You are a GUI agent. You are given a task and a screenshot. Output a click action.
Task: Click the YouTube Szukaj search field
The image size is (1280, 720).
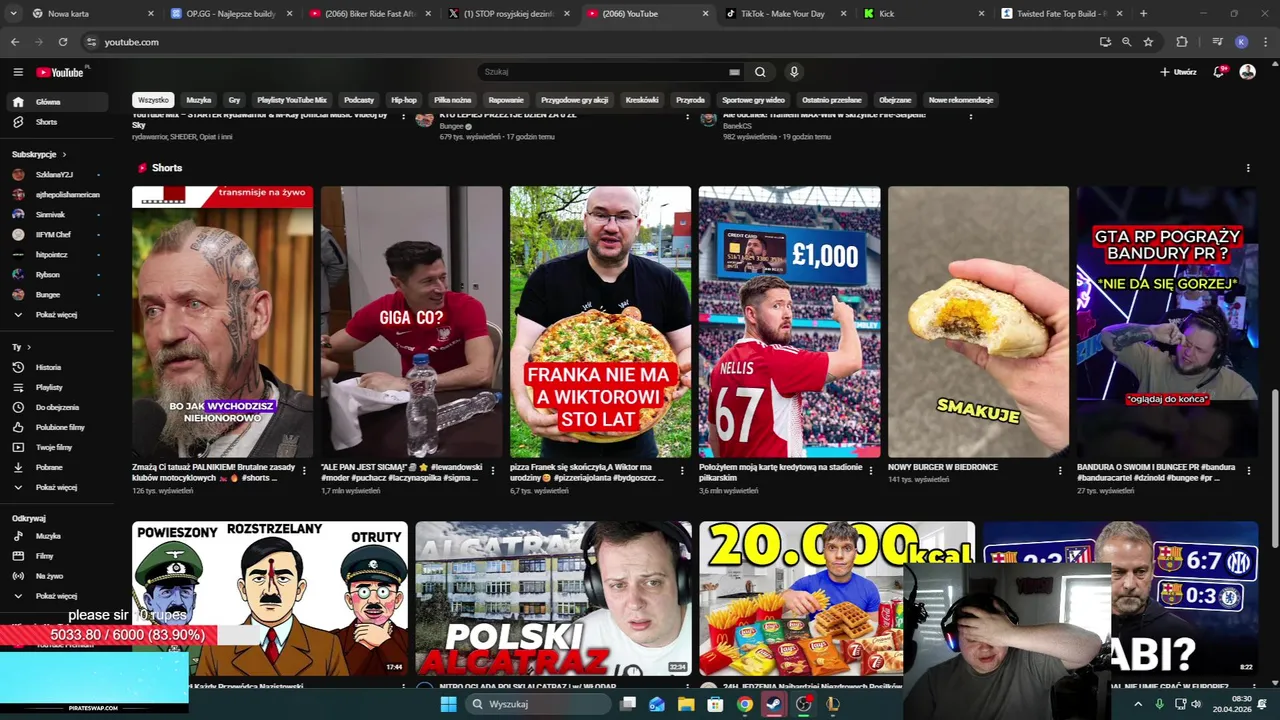(605, 72)
